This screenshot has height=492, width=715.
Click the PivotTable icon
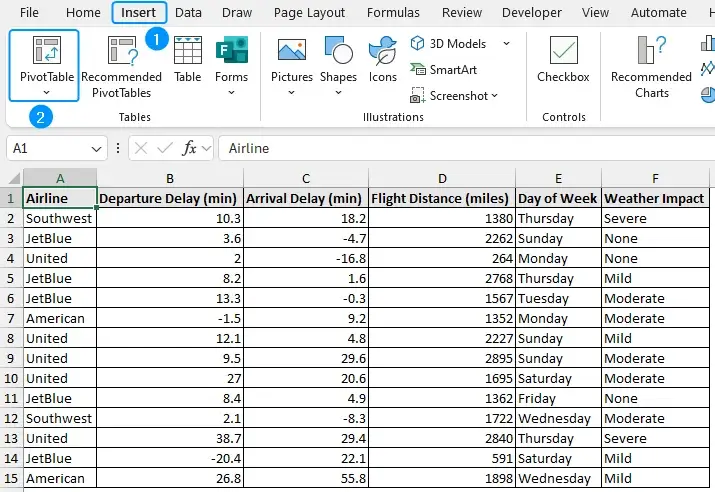tap(47, 50)
